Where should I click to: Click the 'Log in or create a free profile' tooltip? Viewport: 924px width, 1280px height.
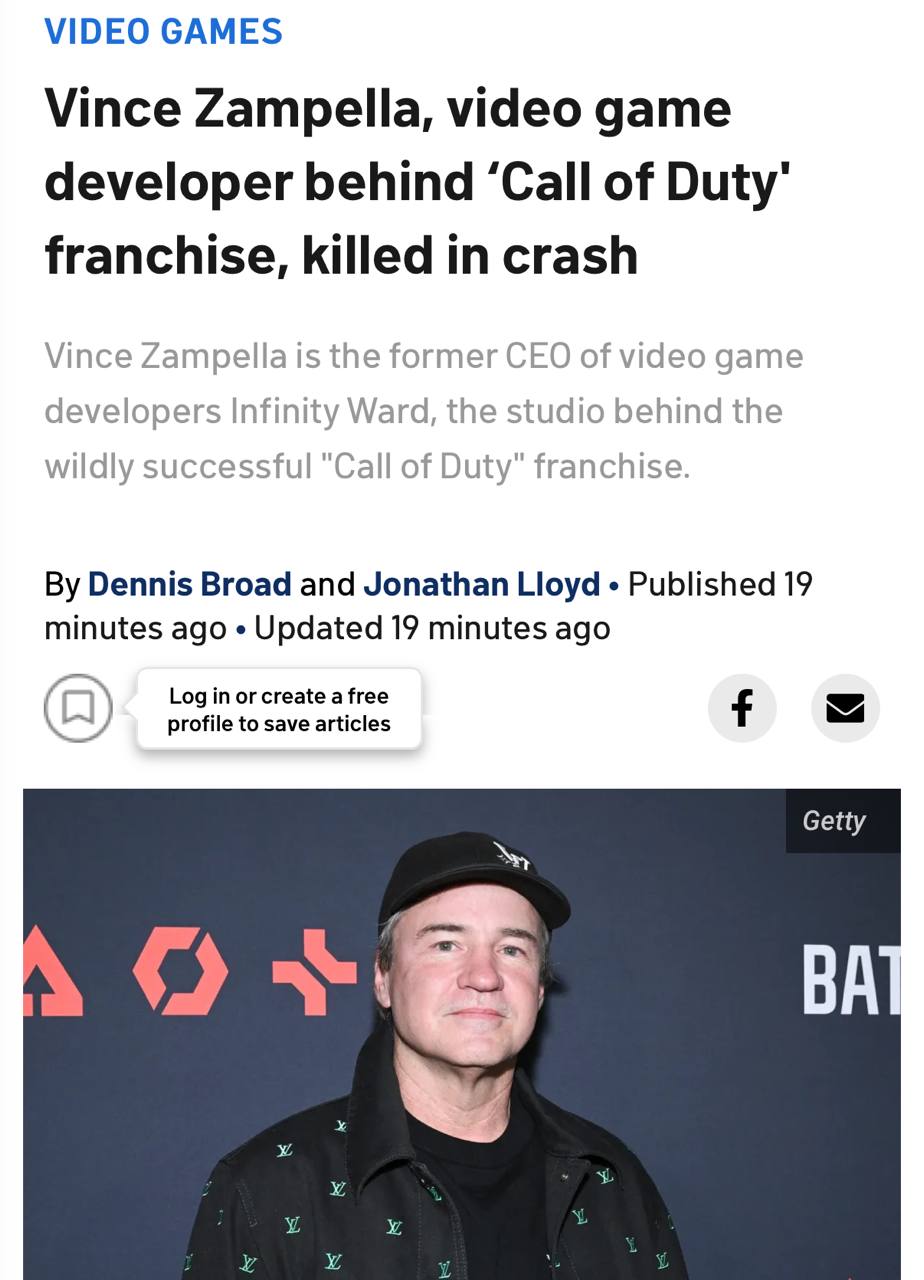[279, 709]
